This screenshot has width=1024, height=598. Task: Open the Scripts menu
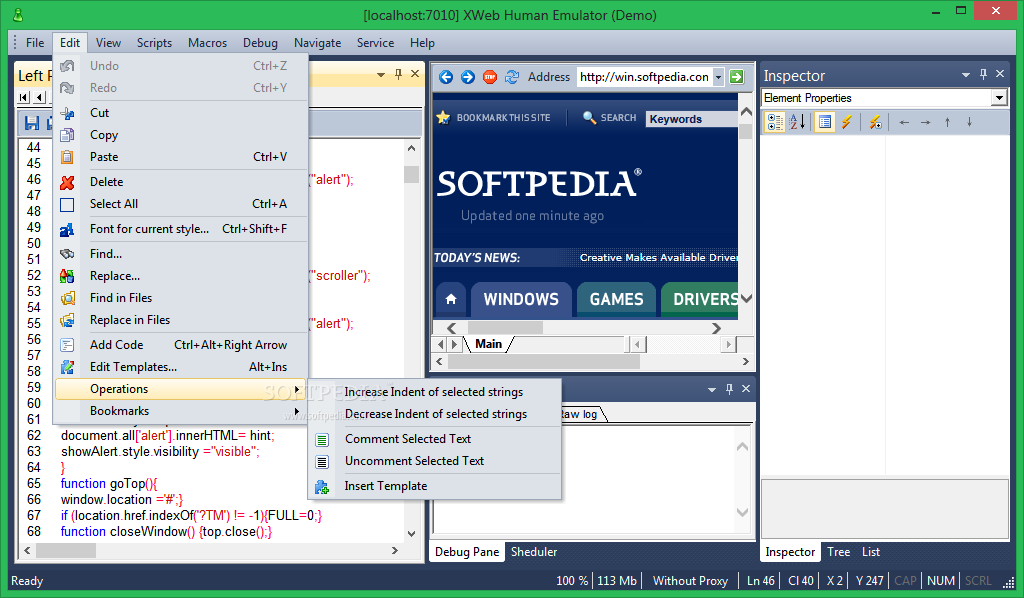tap(154, 42)
